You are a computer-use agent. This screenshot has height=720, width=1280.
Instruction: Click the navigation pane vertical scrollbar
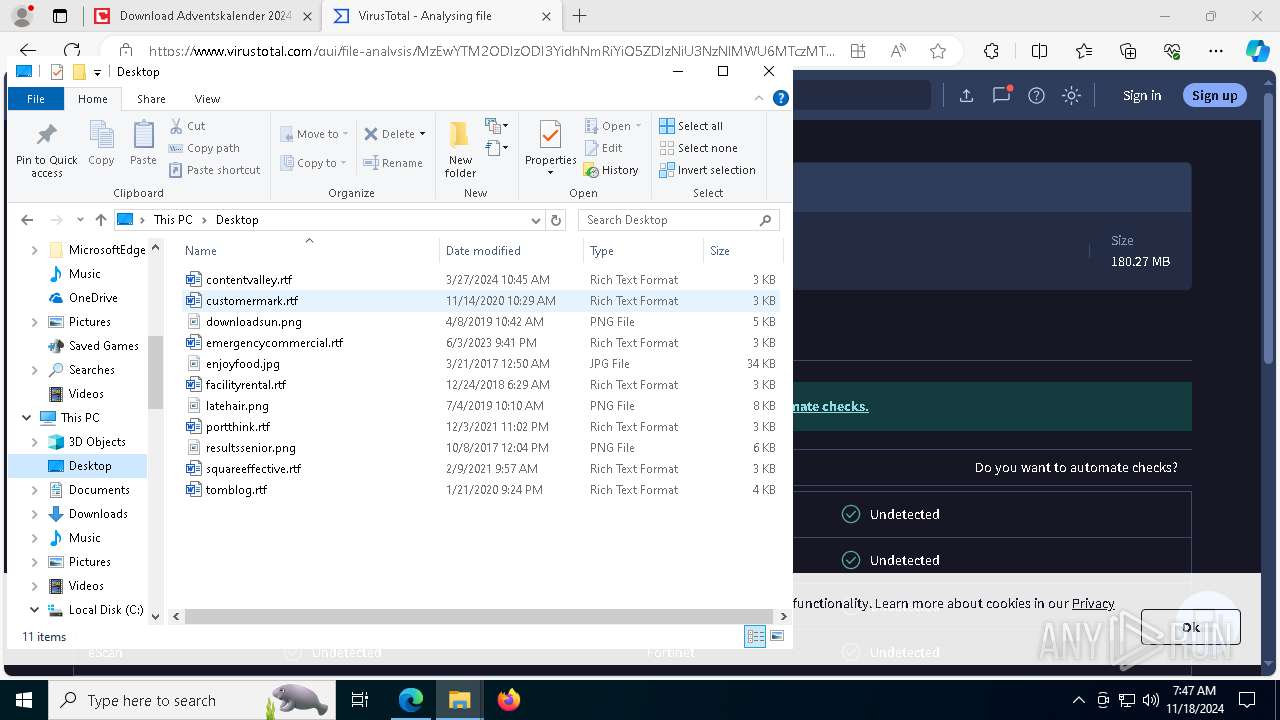[155, 372]
